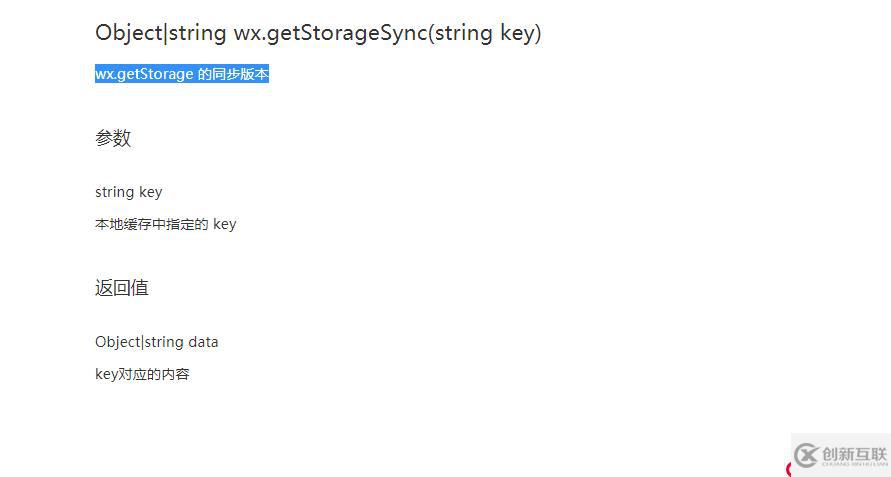
Task: Click the 创新互联 watermark text
Action: pos(855,454)
